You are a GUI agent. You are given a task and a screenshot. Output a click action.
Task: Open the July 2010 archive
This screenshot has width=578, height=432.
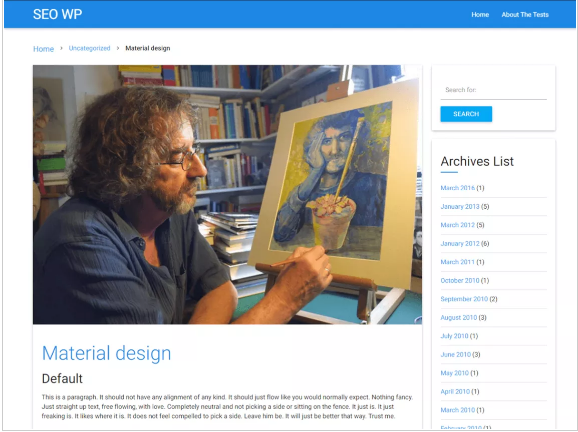tap(454, 336)
